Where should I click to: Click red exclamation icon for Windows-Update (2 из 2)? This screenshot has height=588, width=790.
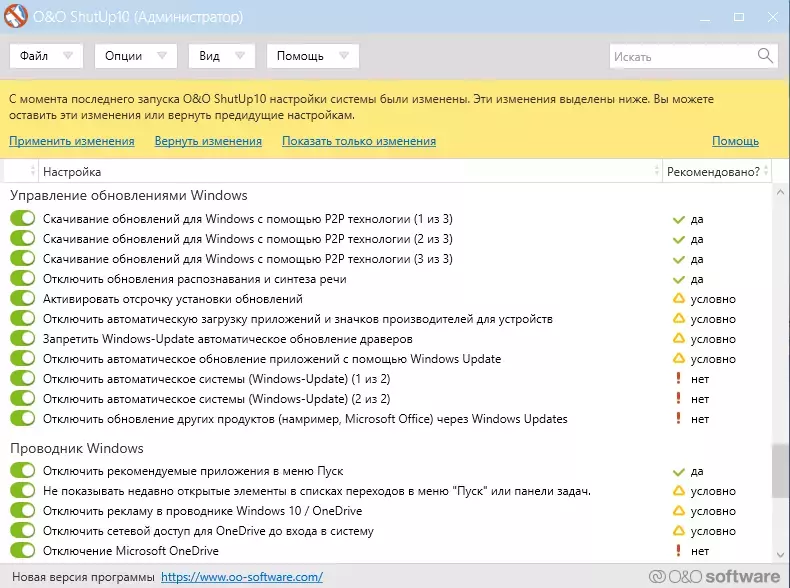click(x=679, y=399)
